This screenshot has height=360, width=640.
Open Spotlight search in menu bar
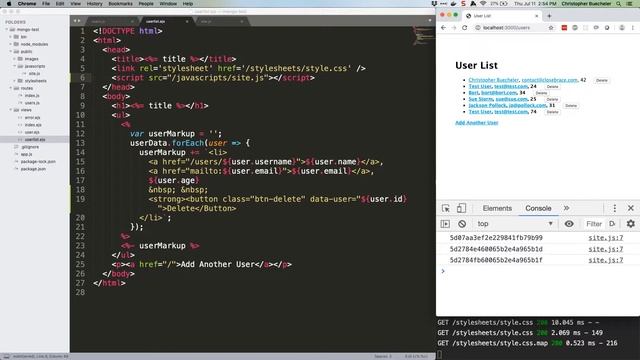click(619, 4)
